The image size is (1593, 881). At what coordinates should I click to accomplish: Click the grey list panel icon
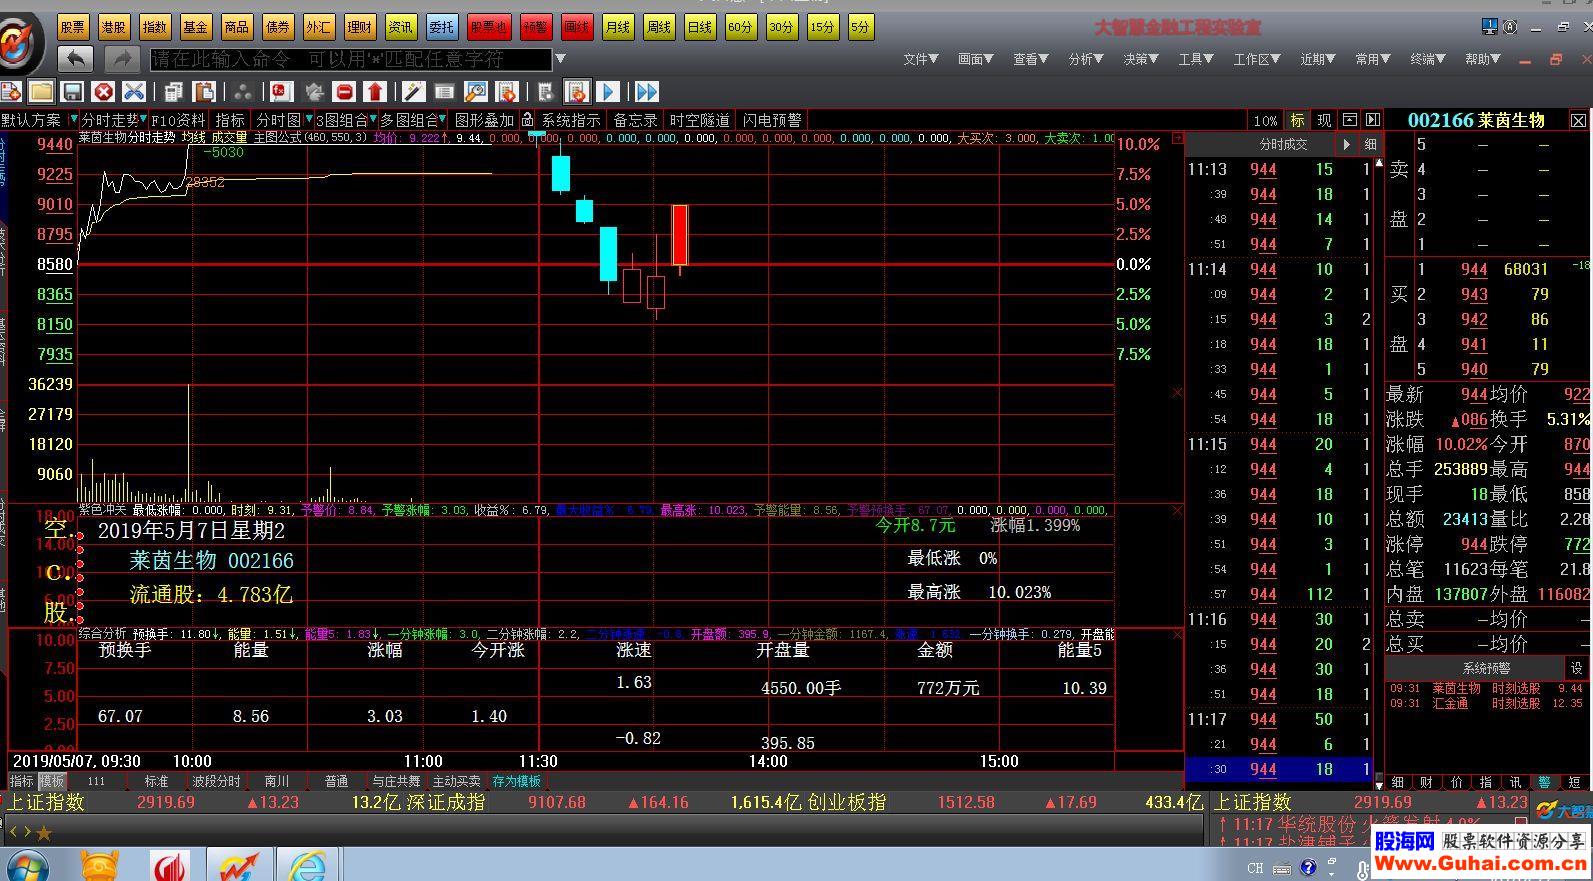coord(444,92)
